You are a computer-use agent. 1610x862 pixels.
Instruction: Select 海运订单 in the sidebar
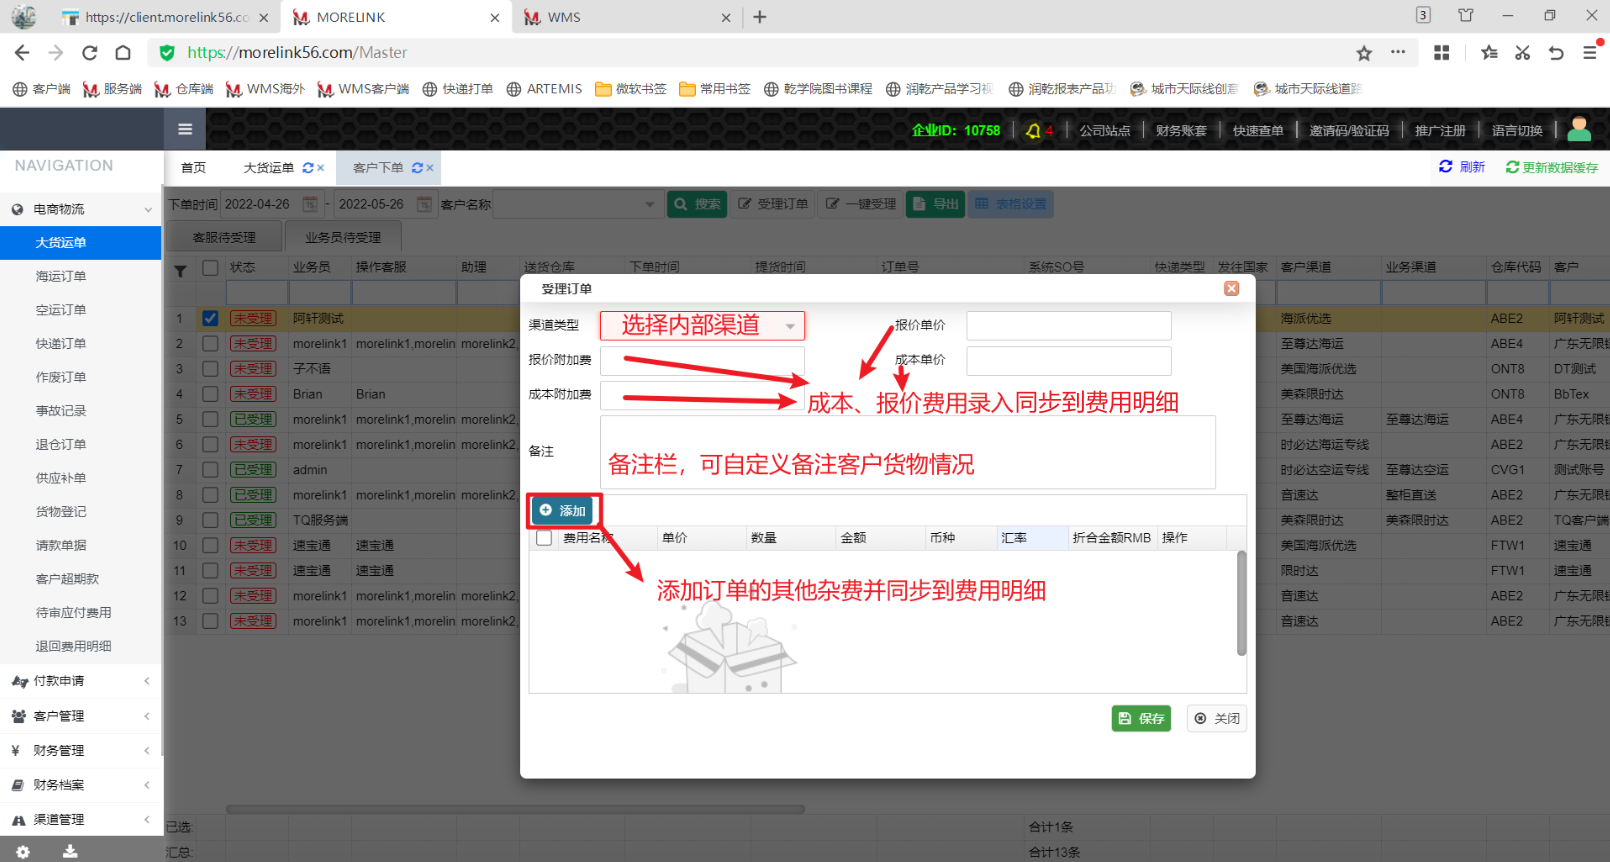point(61,276)
